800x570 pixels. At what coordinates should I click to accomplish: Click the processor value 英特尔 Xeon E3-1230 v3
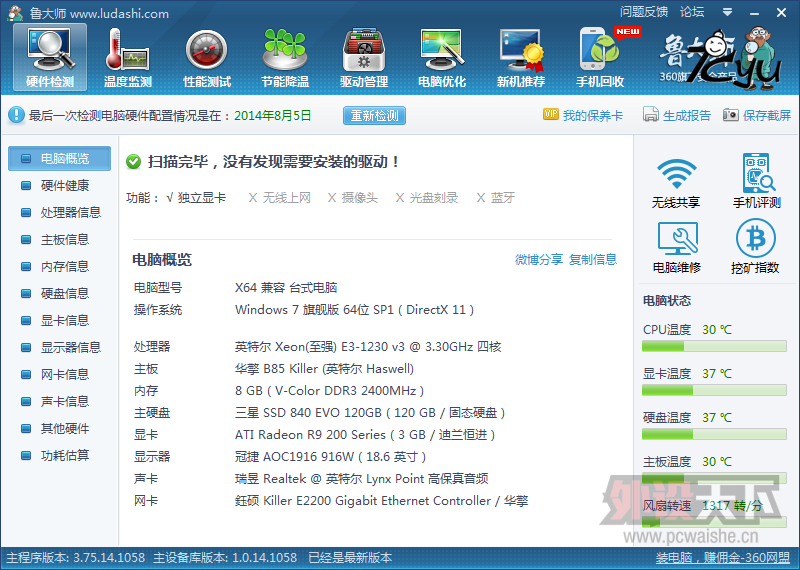[368, 347]
